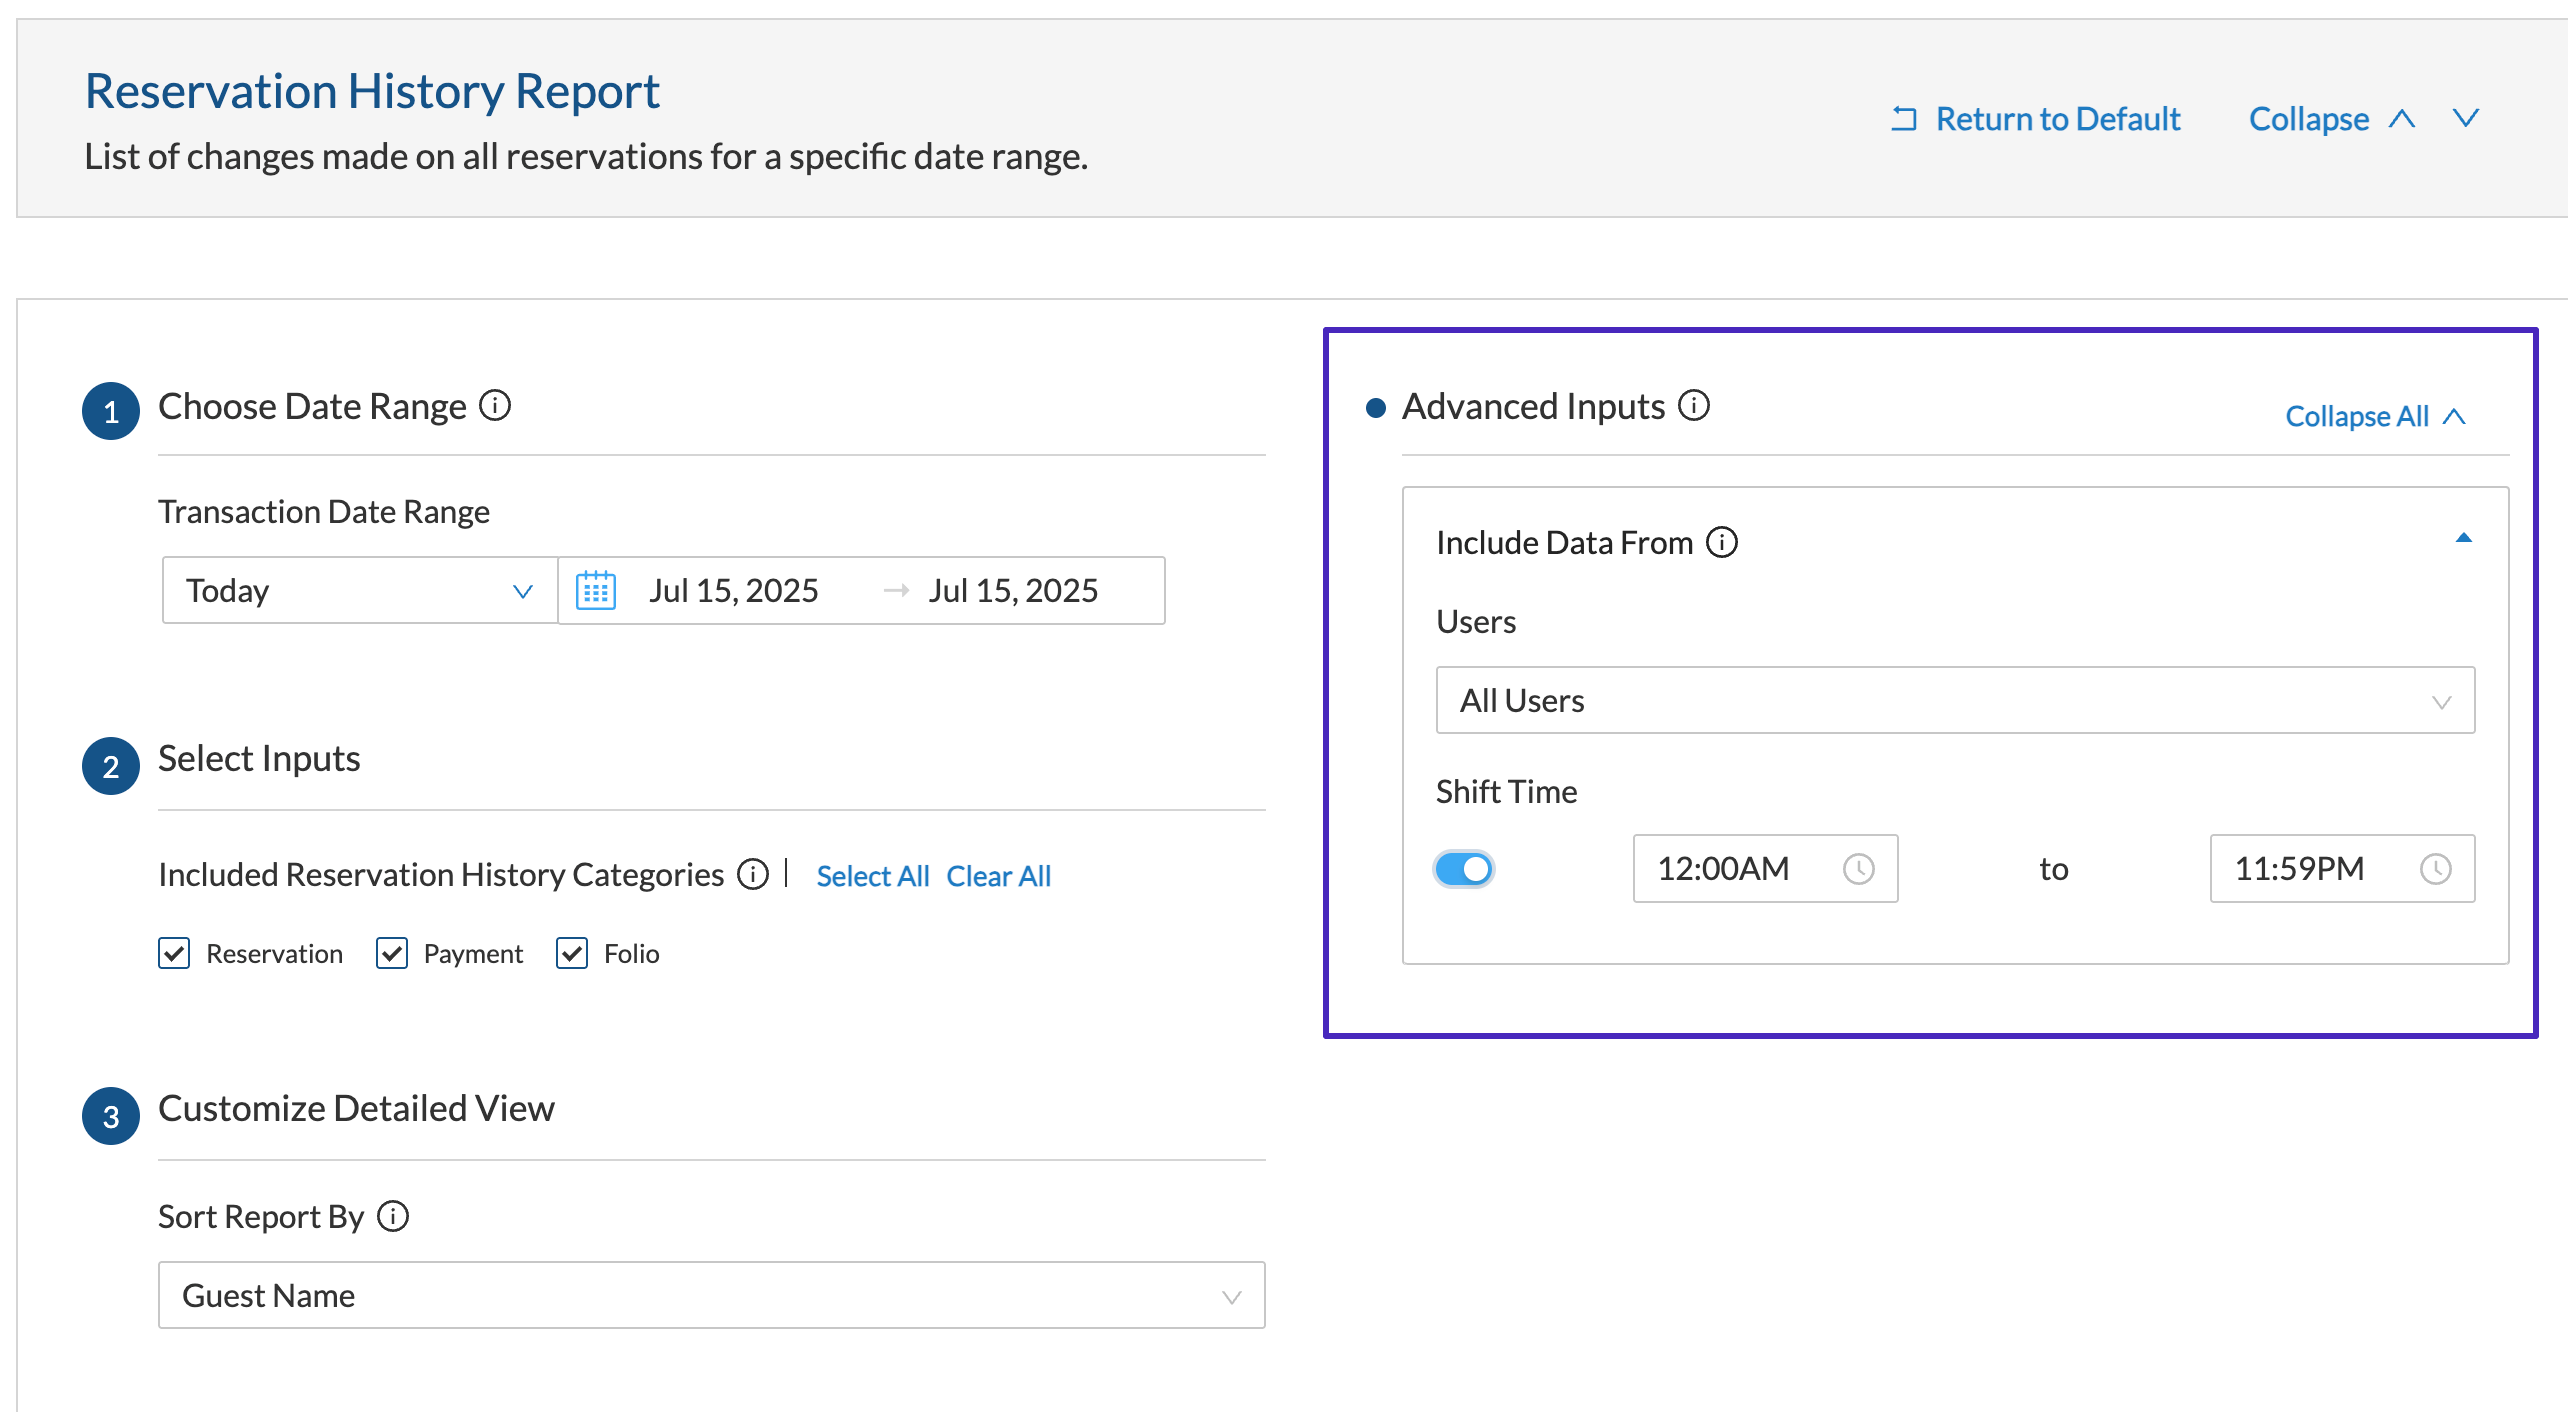
Task: Uncheck the Payment checkbox
Action: pos(392,953)
